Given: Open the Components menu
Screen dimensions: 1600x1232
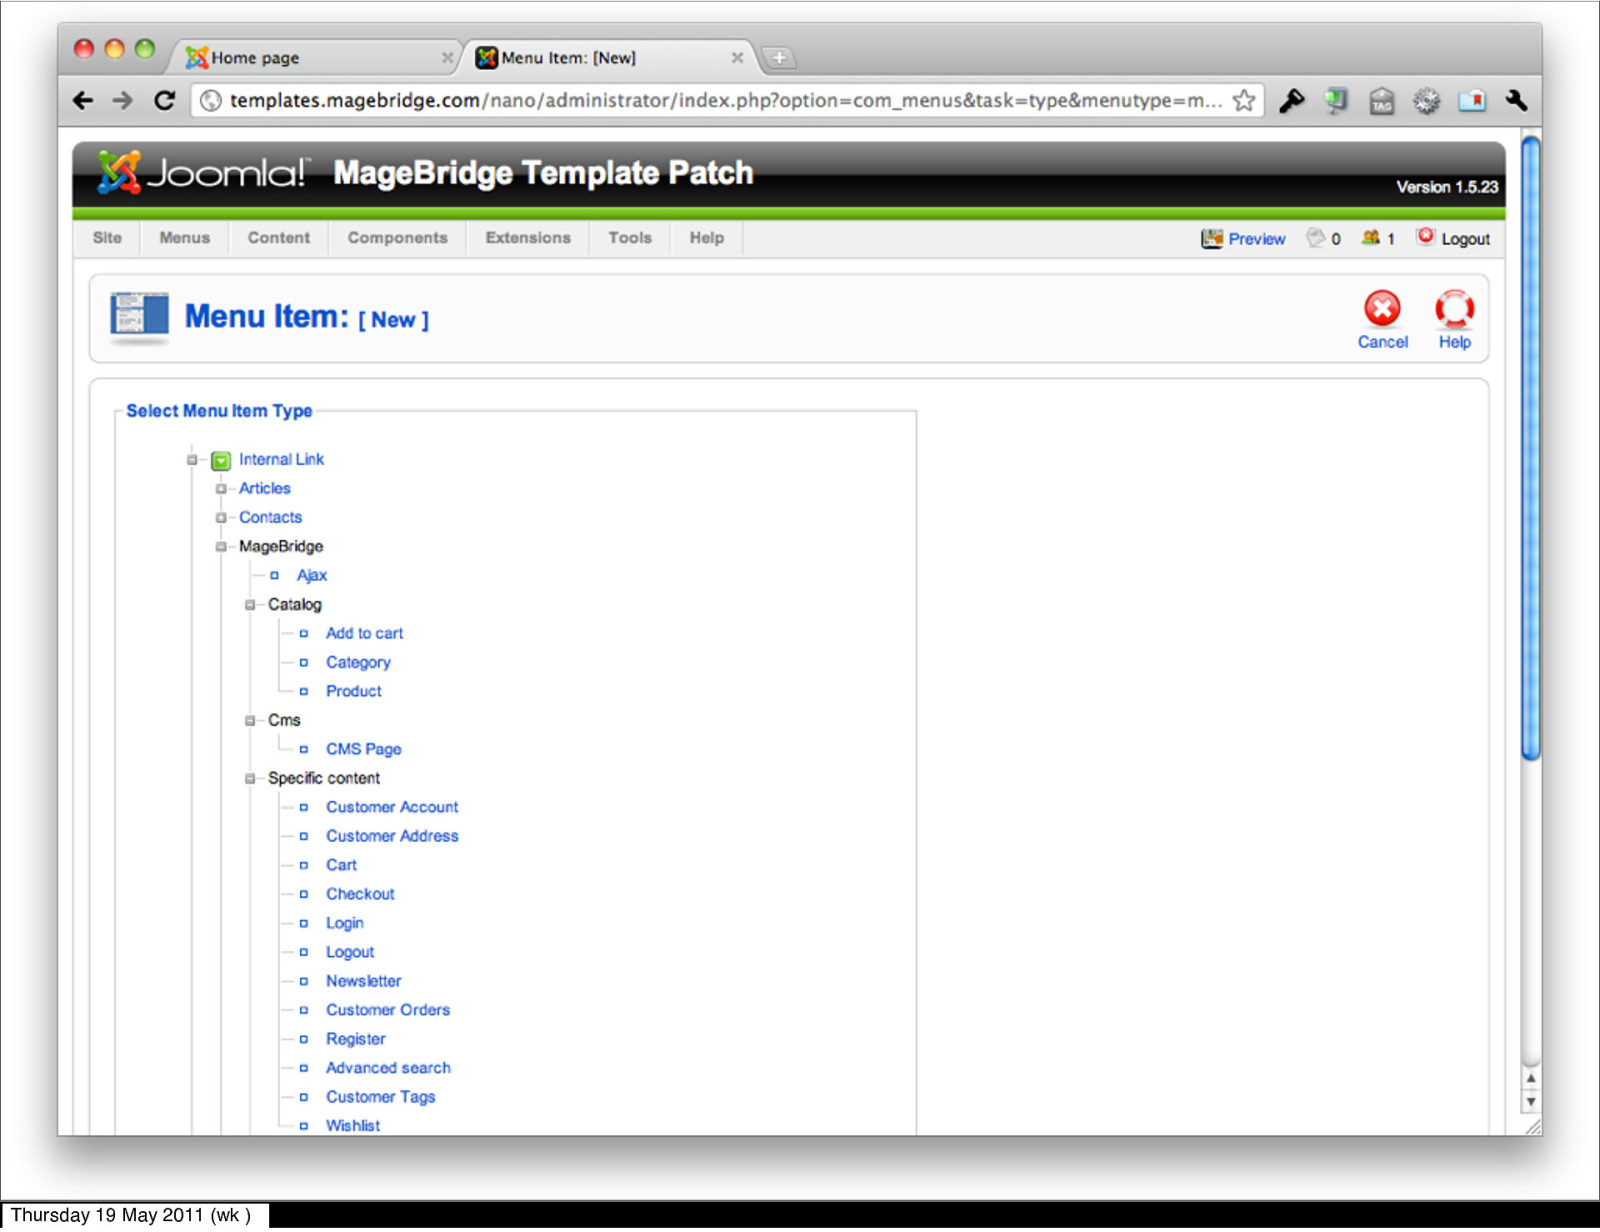Looking at the screenshot, I should click(x=398, y=238).
